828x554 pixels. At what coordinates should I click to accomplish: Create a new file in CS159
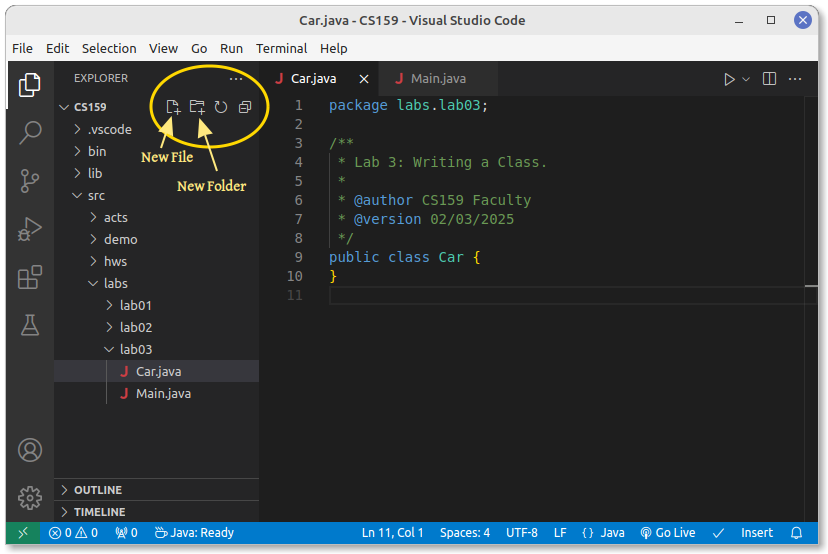pyautogui.click(x=173, y=107)
